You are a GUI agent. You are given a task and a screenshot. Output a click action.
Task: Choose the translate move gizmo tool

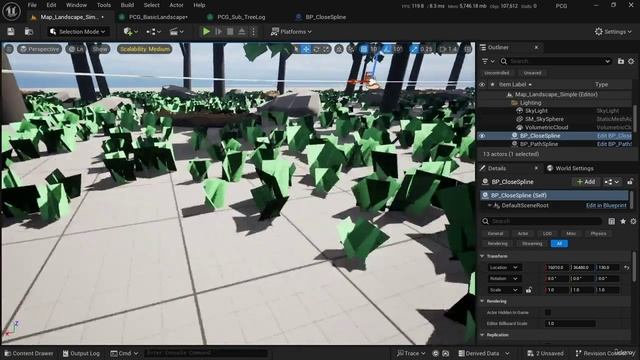click(x=306, y=49)
